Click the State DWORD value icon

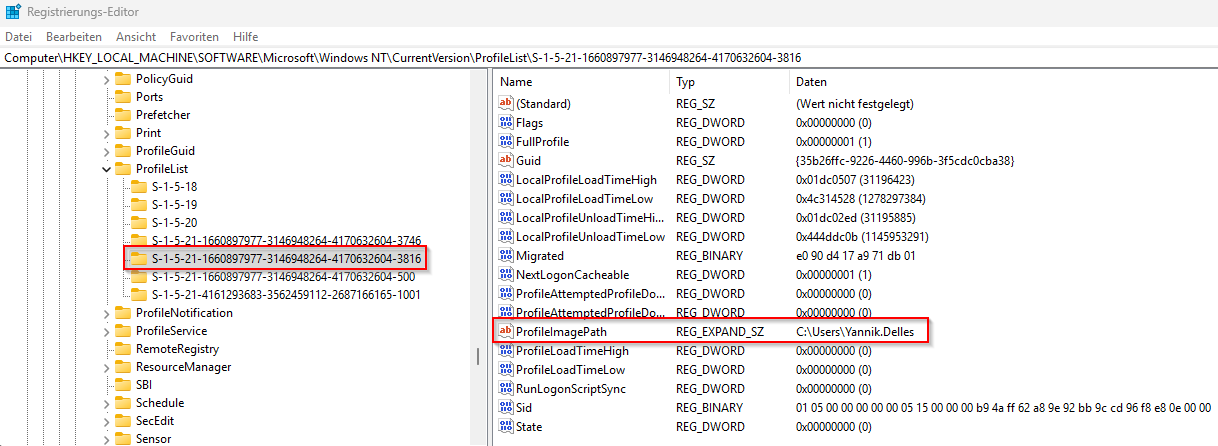tap(505, 427)
